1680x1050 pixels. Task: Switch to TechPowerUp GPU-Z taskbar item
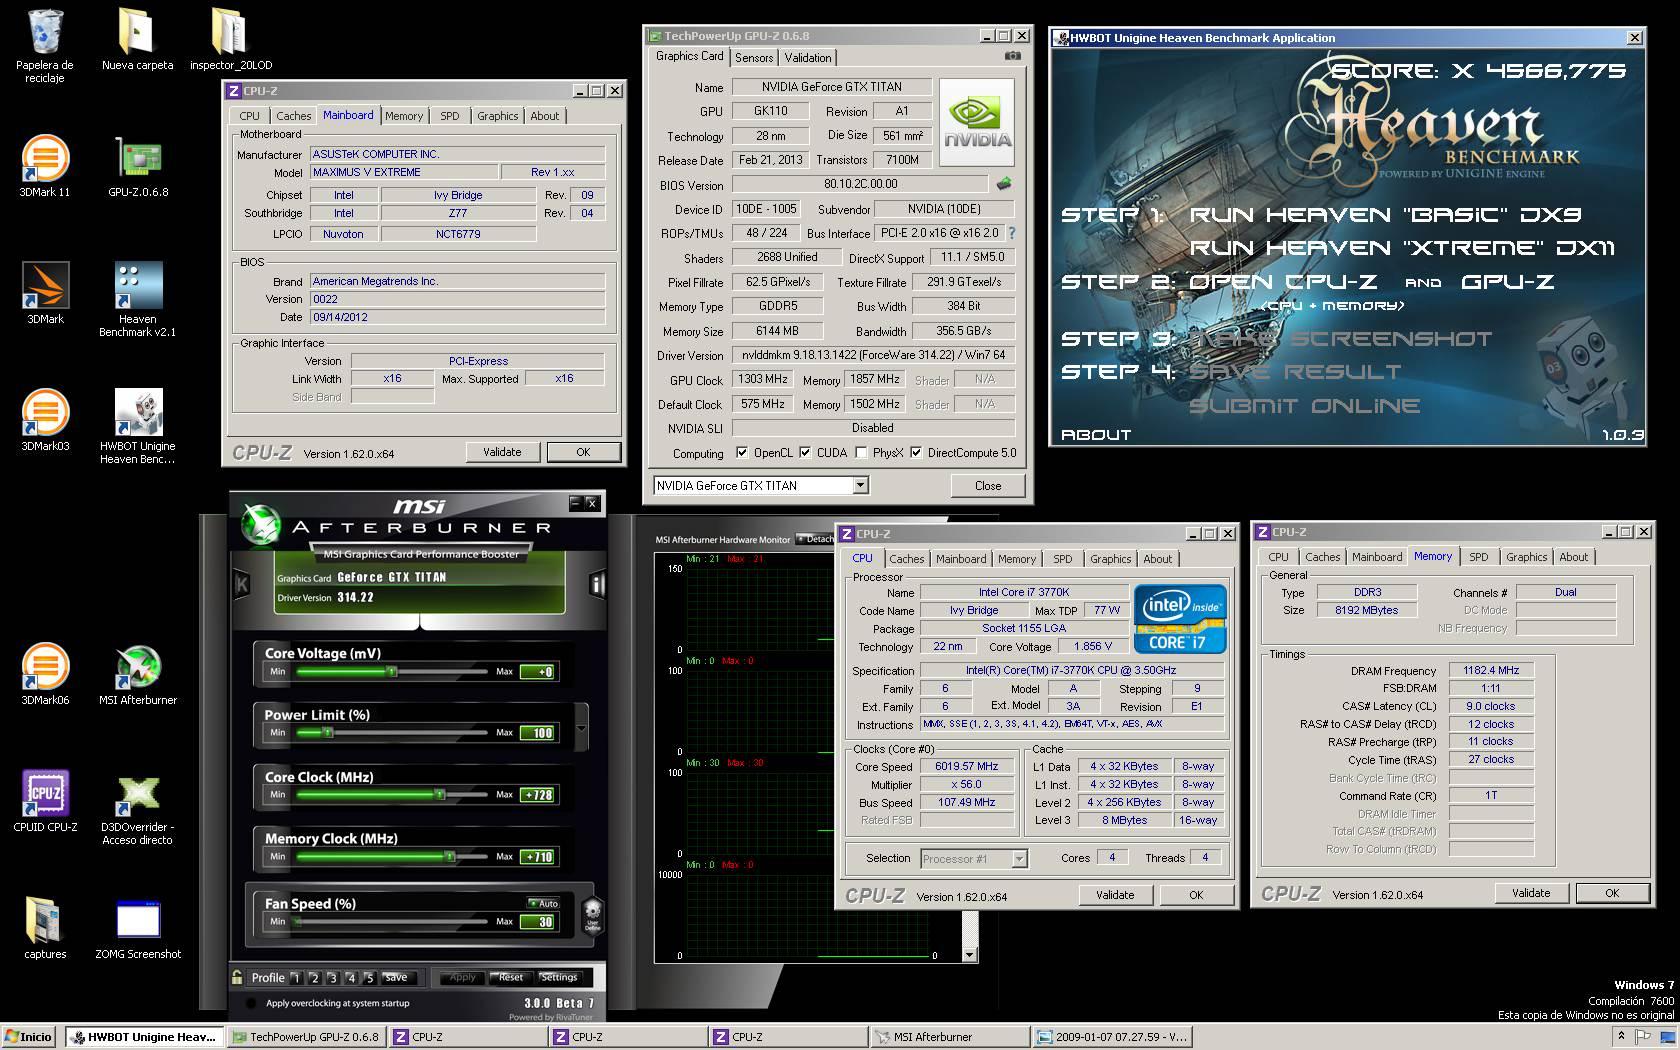point(305,1037)
